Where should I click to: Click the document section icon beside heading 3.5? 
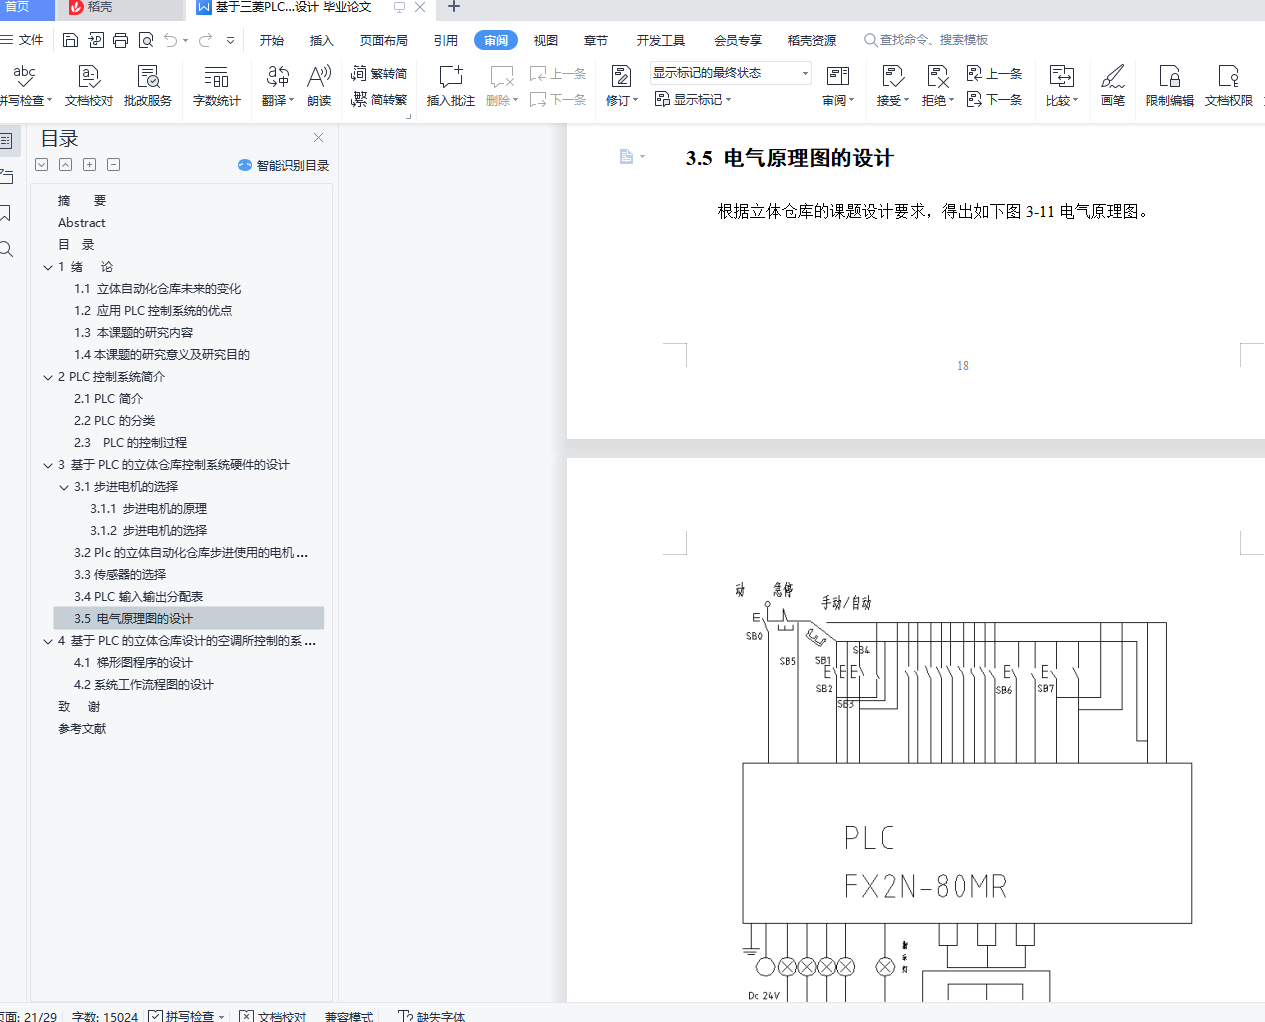point(627,157)
